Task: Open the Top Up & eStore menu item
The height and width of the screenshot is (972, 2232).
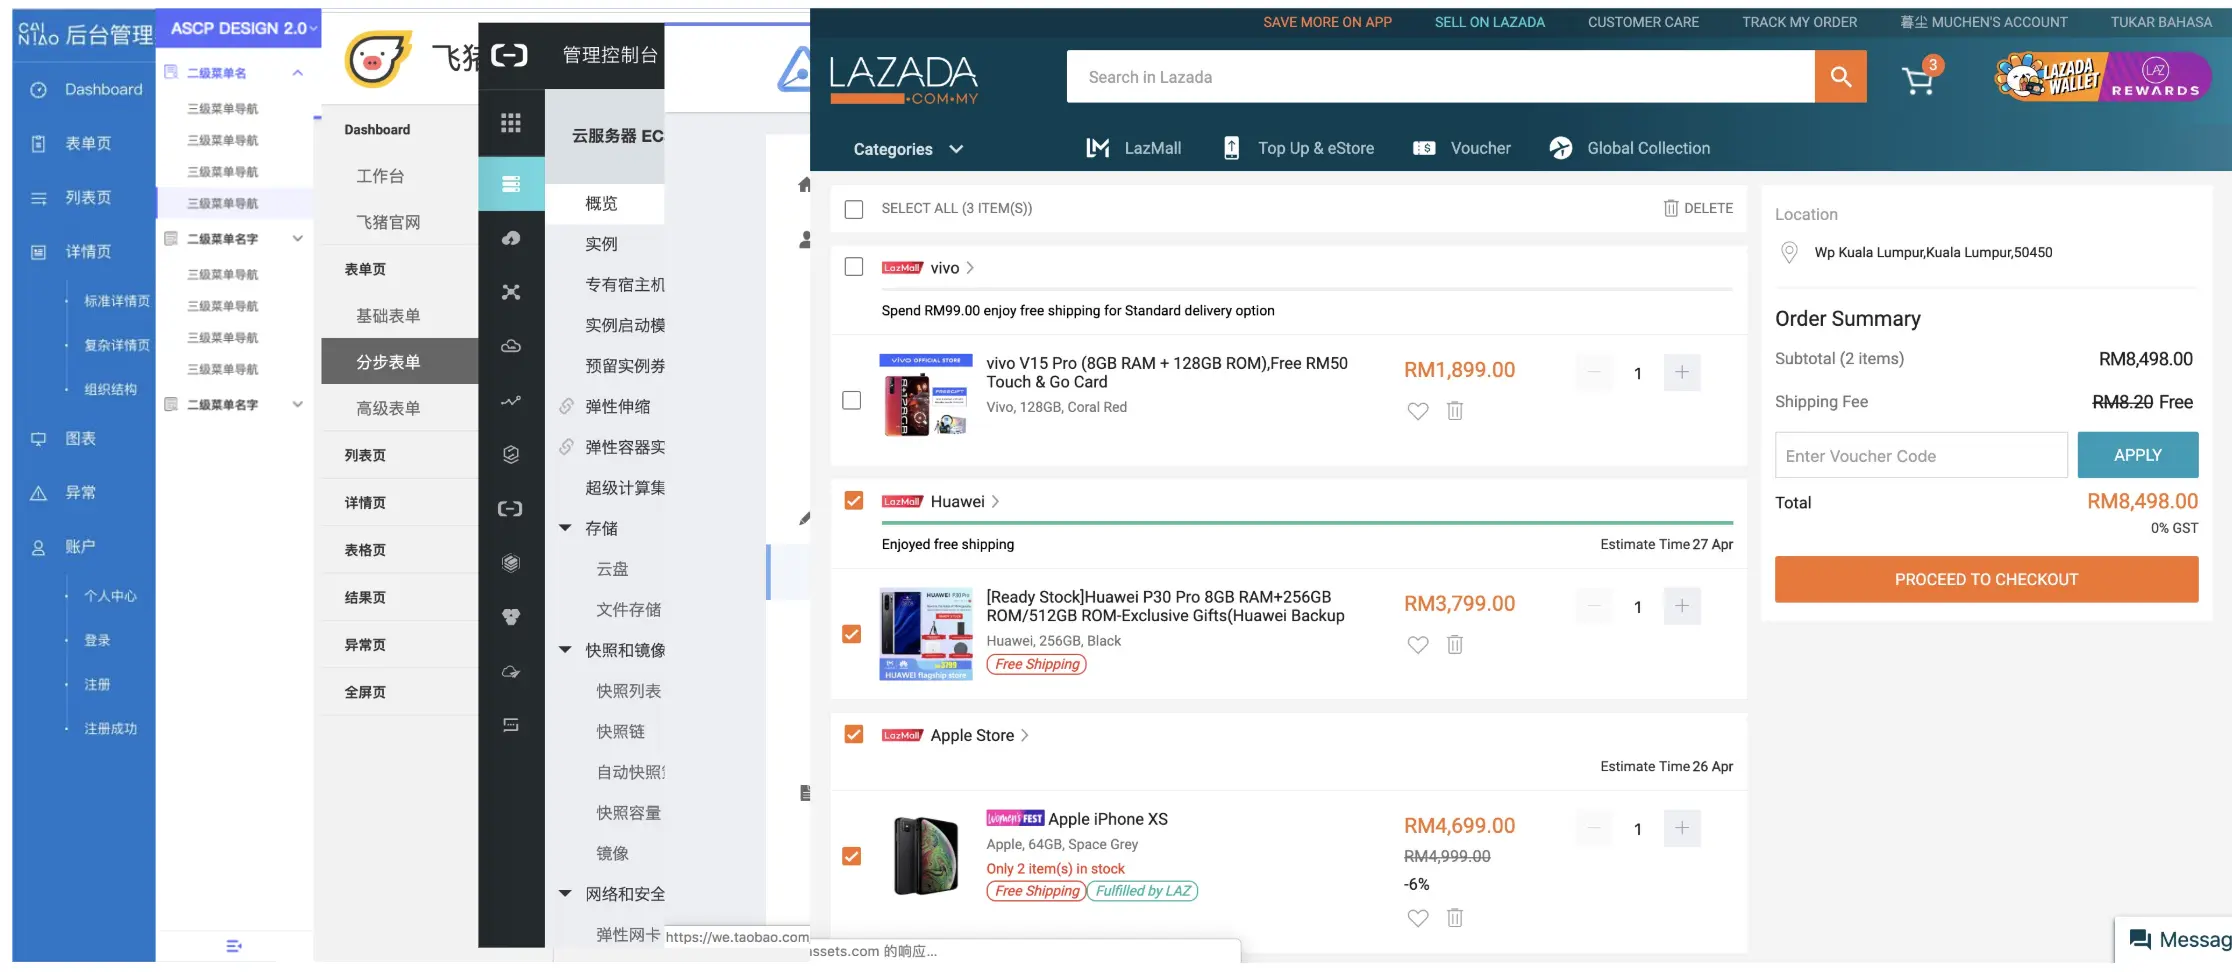Action: tap(1298, 148)
